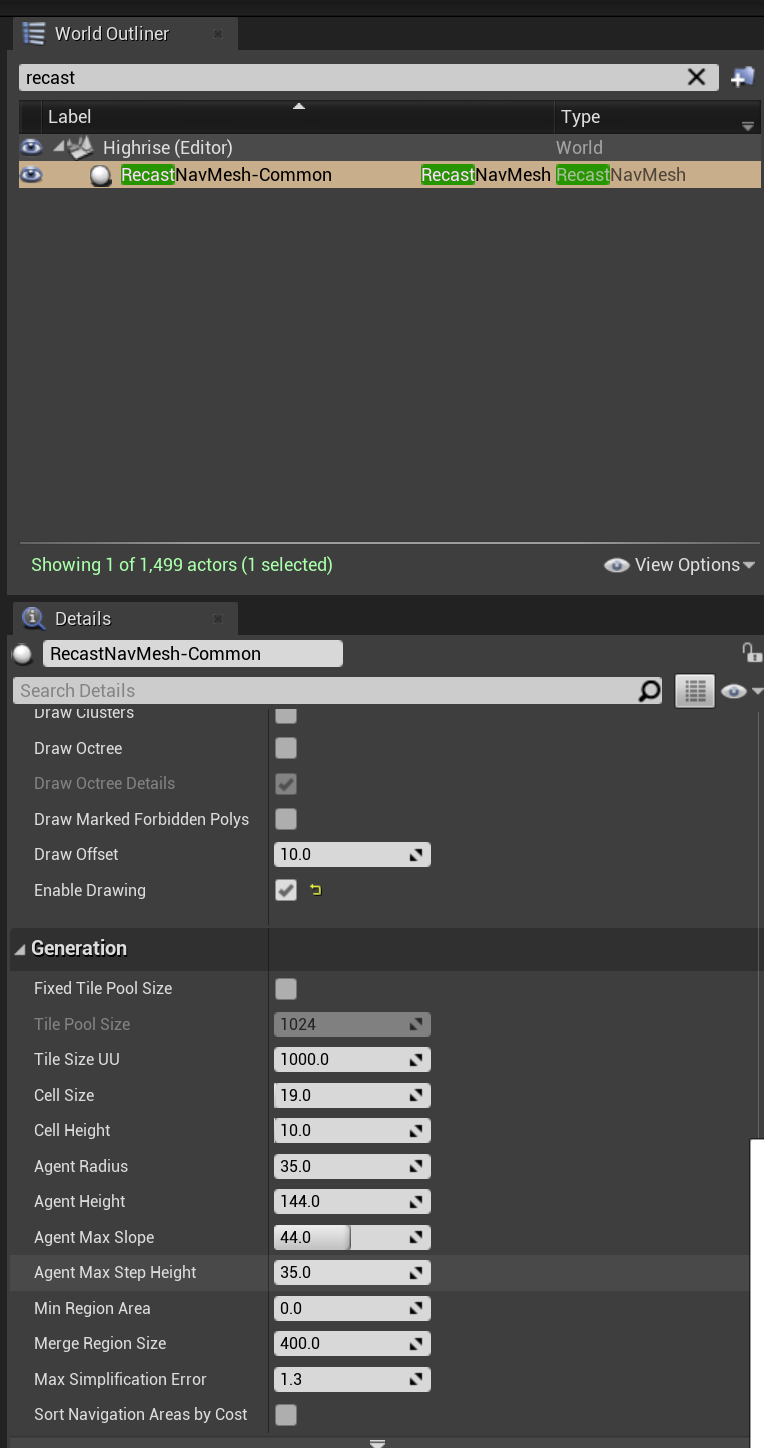Open the View Options dropdown
The height and width of the screenshot is (1448, 764).
click(680, 565)
